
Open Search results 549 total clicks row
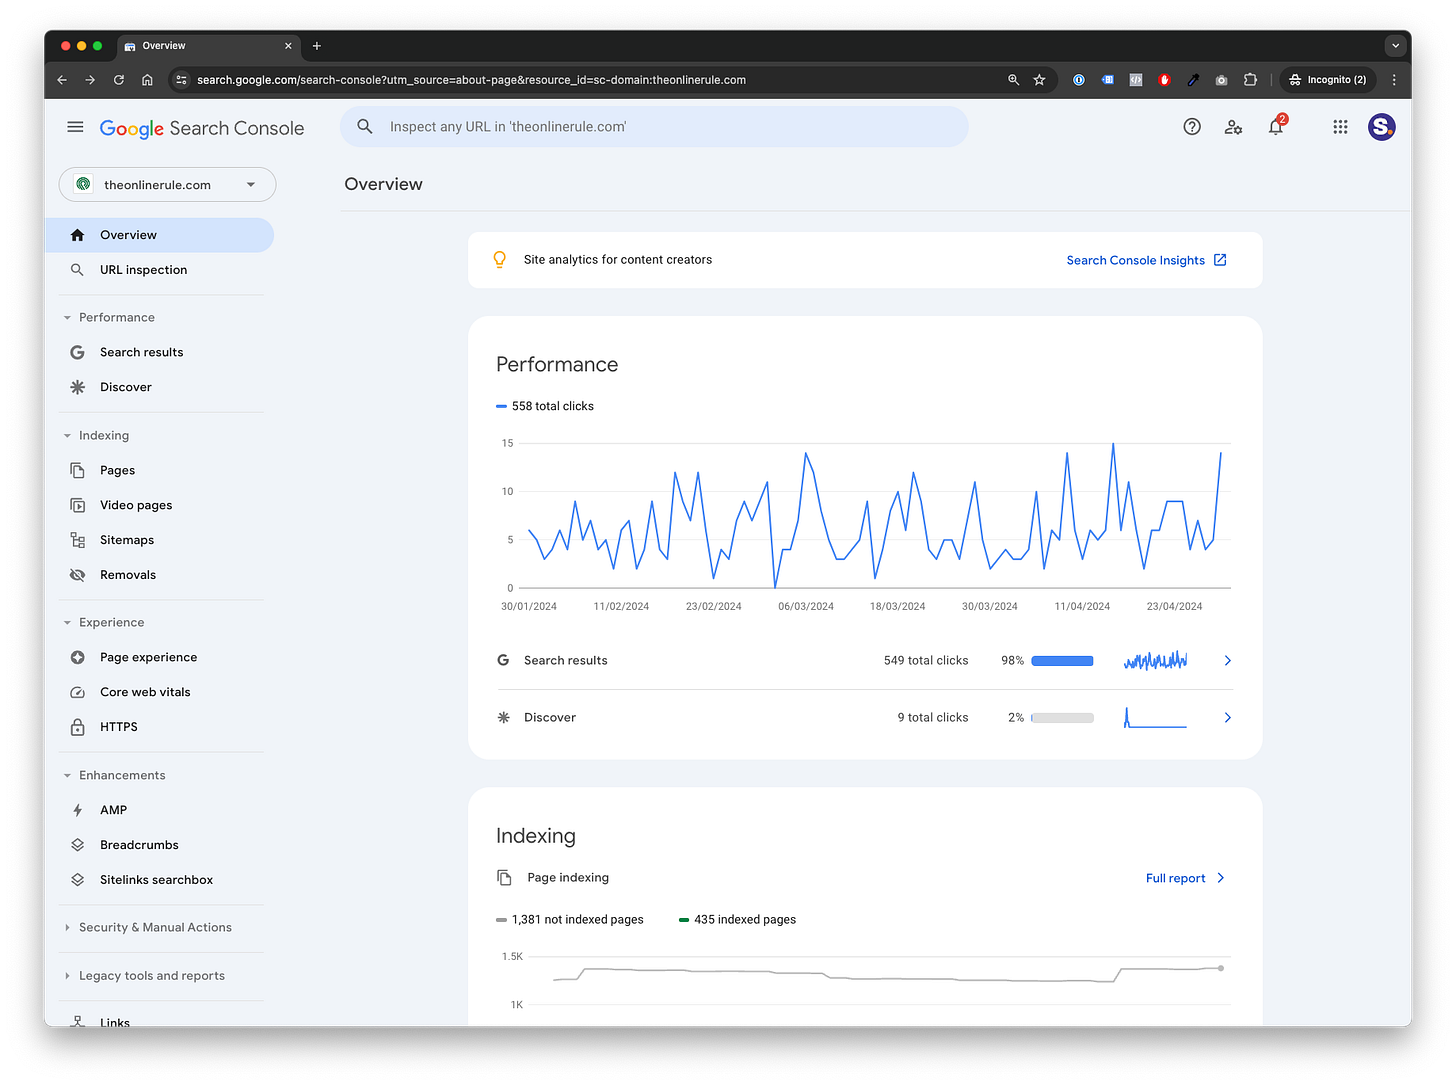pyautogui.click(x=865, y=661)
